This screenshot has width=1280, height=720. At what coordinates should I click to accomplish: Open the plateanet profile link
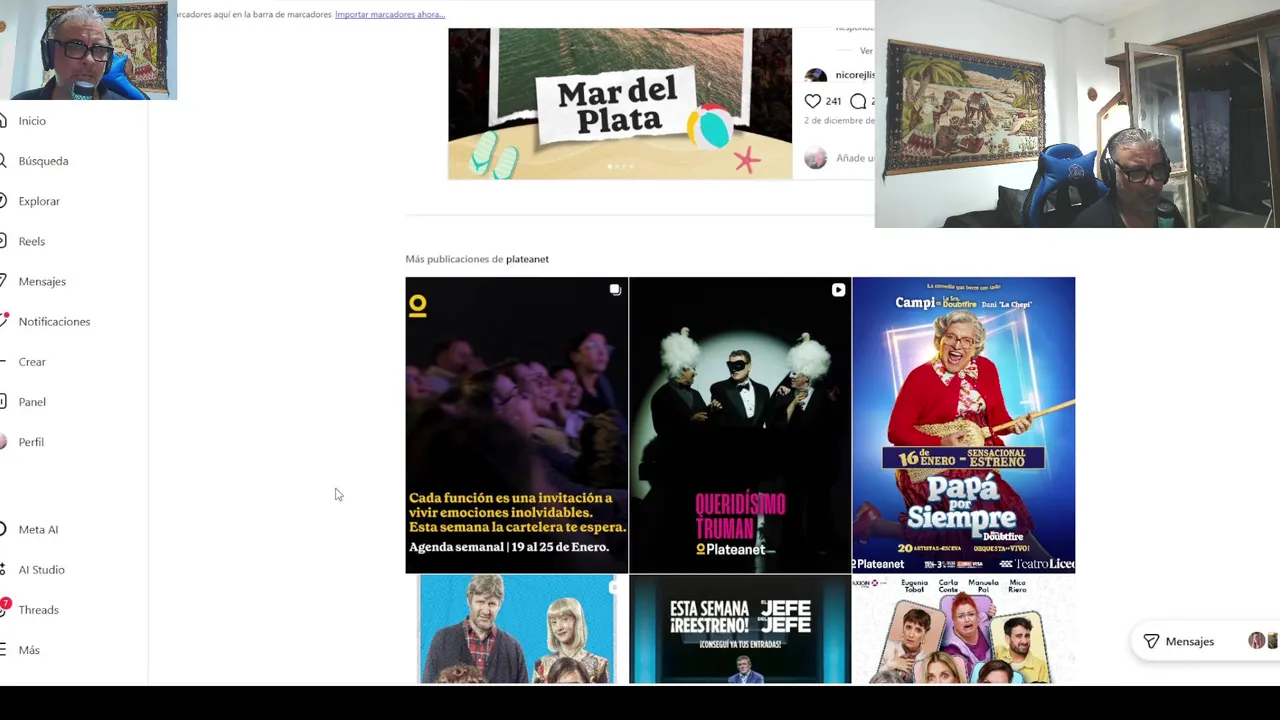point(527,259)
